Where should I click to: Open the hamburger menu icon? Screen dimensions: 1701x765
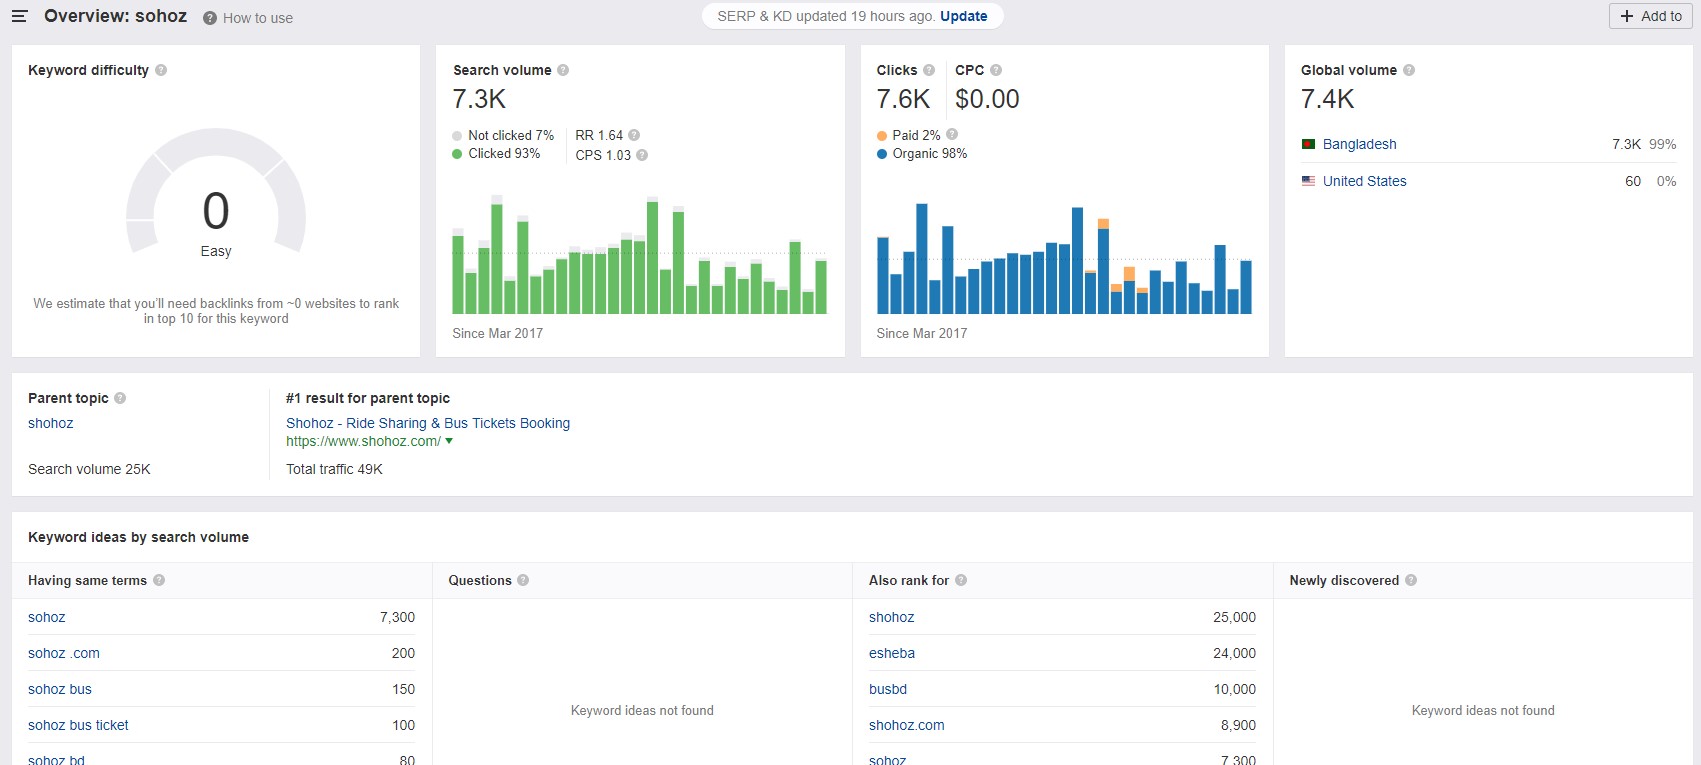coord(19,16)
